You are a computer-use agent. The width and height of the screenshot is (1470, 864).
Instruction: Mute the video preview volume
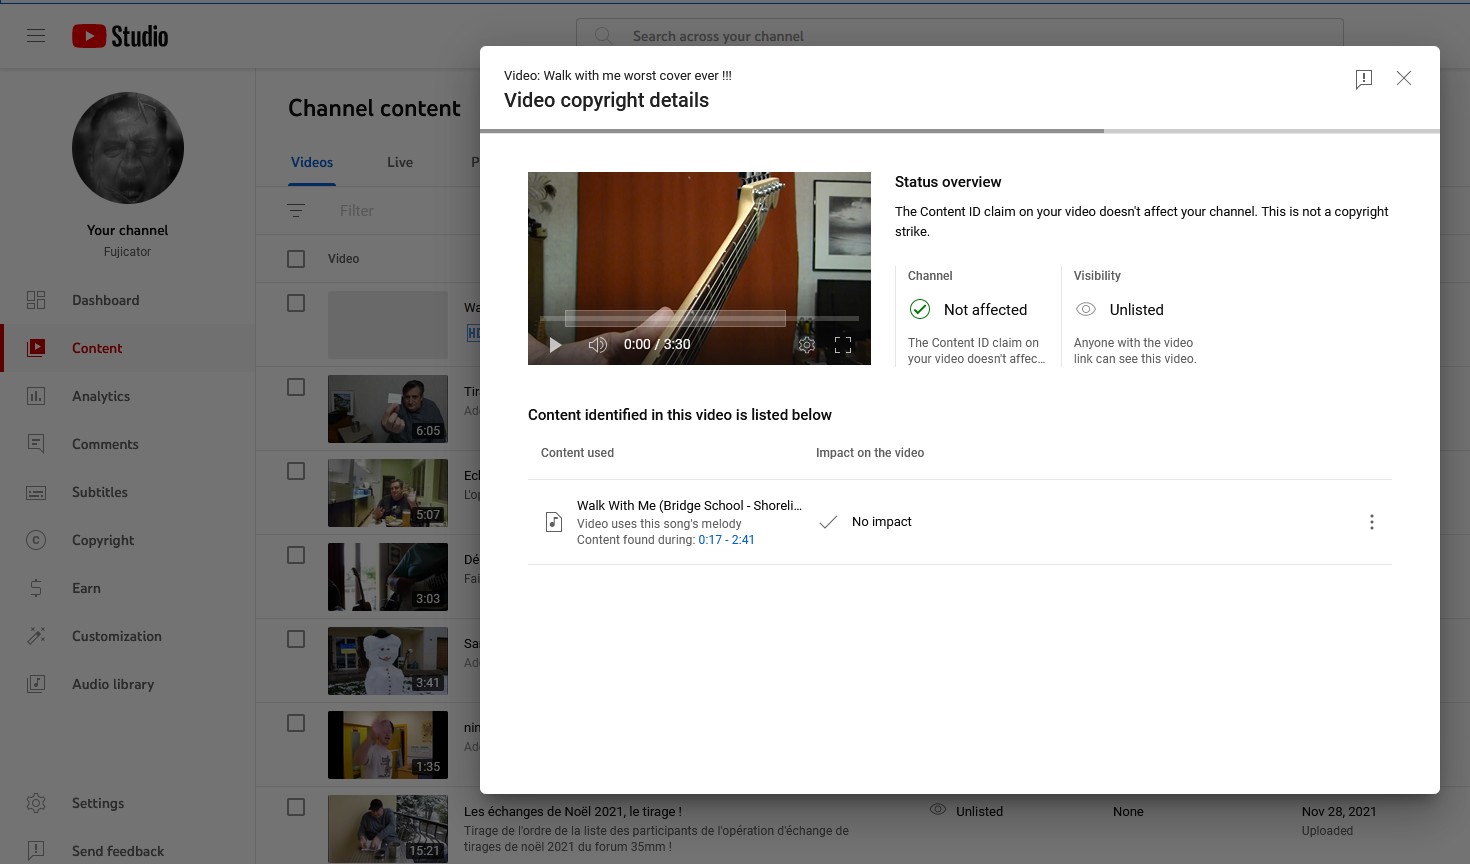[x=597, y=345]
